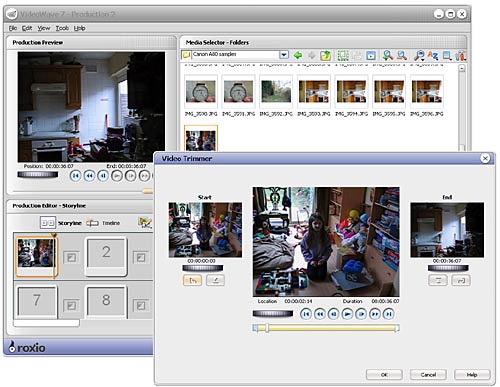500x387 pixels.
Task: Select the IMG_2093.JPG kitchen thumbnail
Action: (x=314, y=91)
